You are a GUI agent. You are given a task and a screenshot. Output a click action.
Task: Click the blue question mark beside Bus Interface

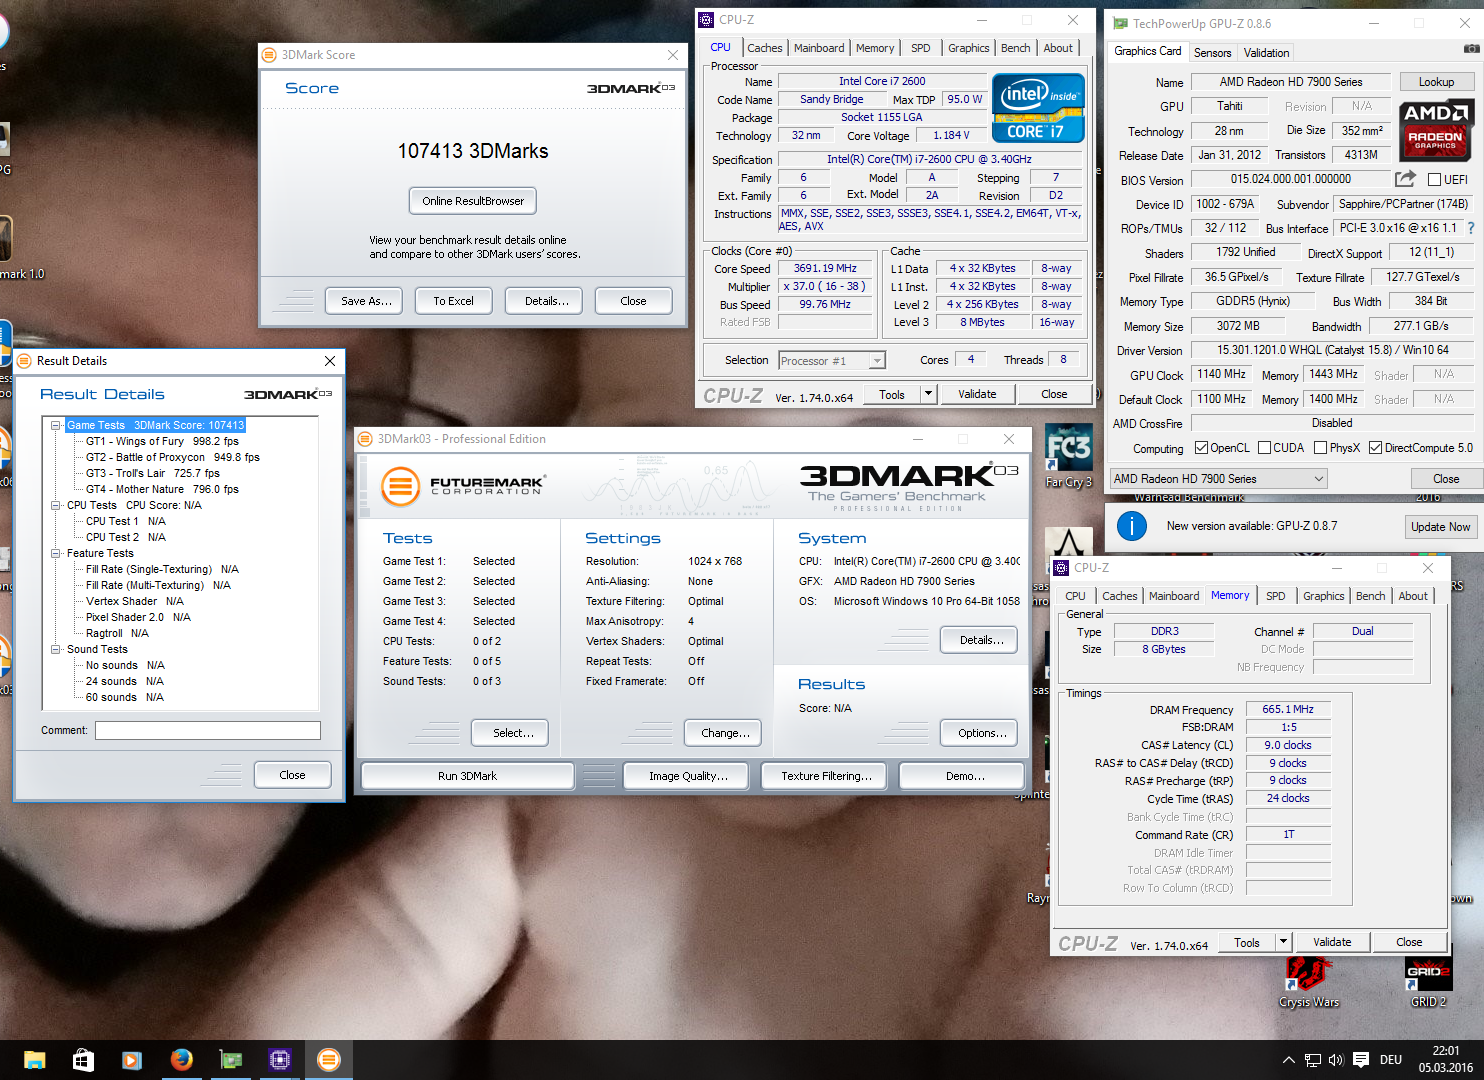[x=1471, y=228]
